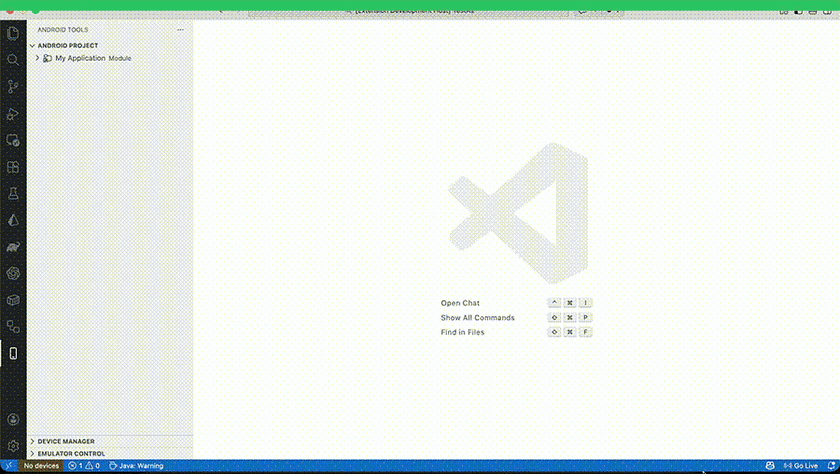Open the ChatGPT knot-logo view
This screenshot has width=840, height=474.
tap(13, 273)
